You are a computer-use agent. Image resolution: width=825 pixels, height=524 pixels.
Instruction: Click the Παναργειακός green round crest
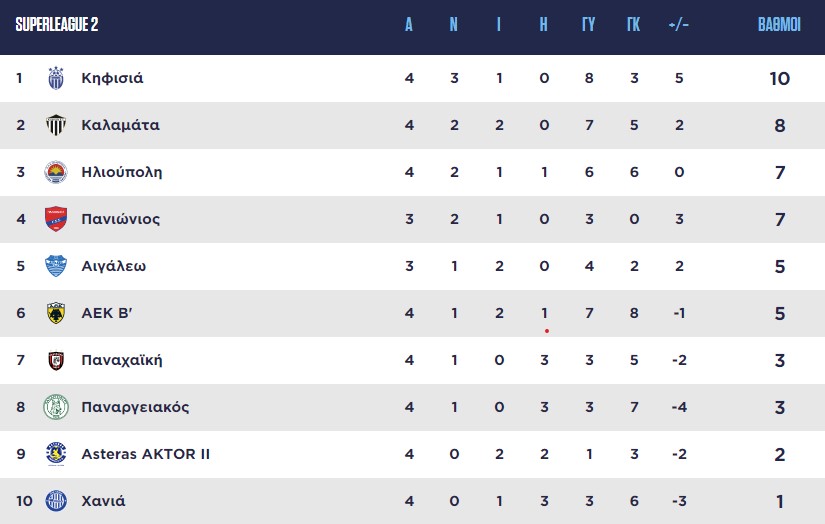coord(56,407)
